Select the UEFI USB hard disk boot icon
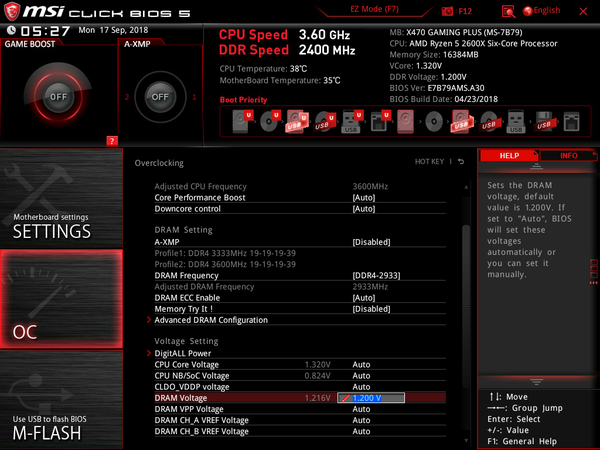Viewport: 600px width, 450px height. [x=298, y=122]
